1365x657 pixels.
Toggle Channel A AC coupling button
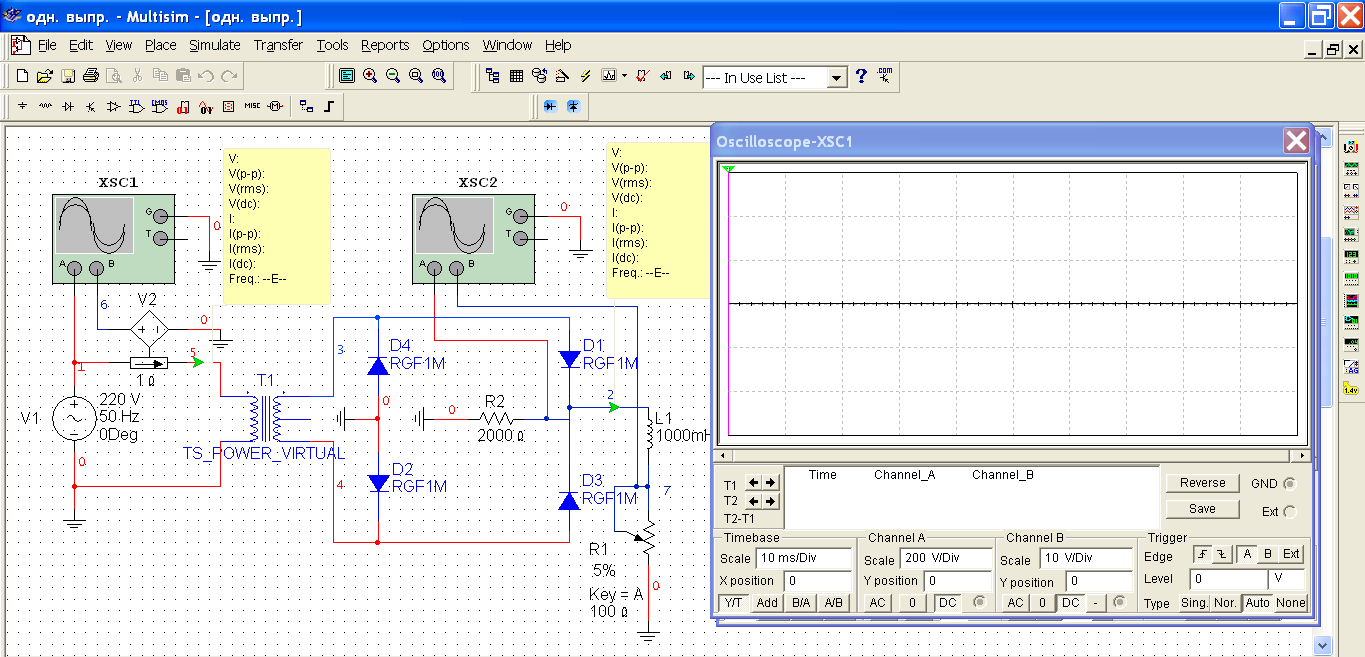point(877,603)
